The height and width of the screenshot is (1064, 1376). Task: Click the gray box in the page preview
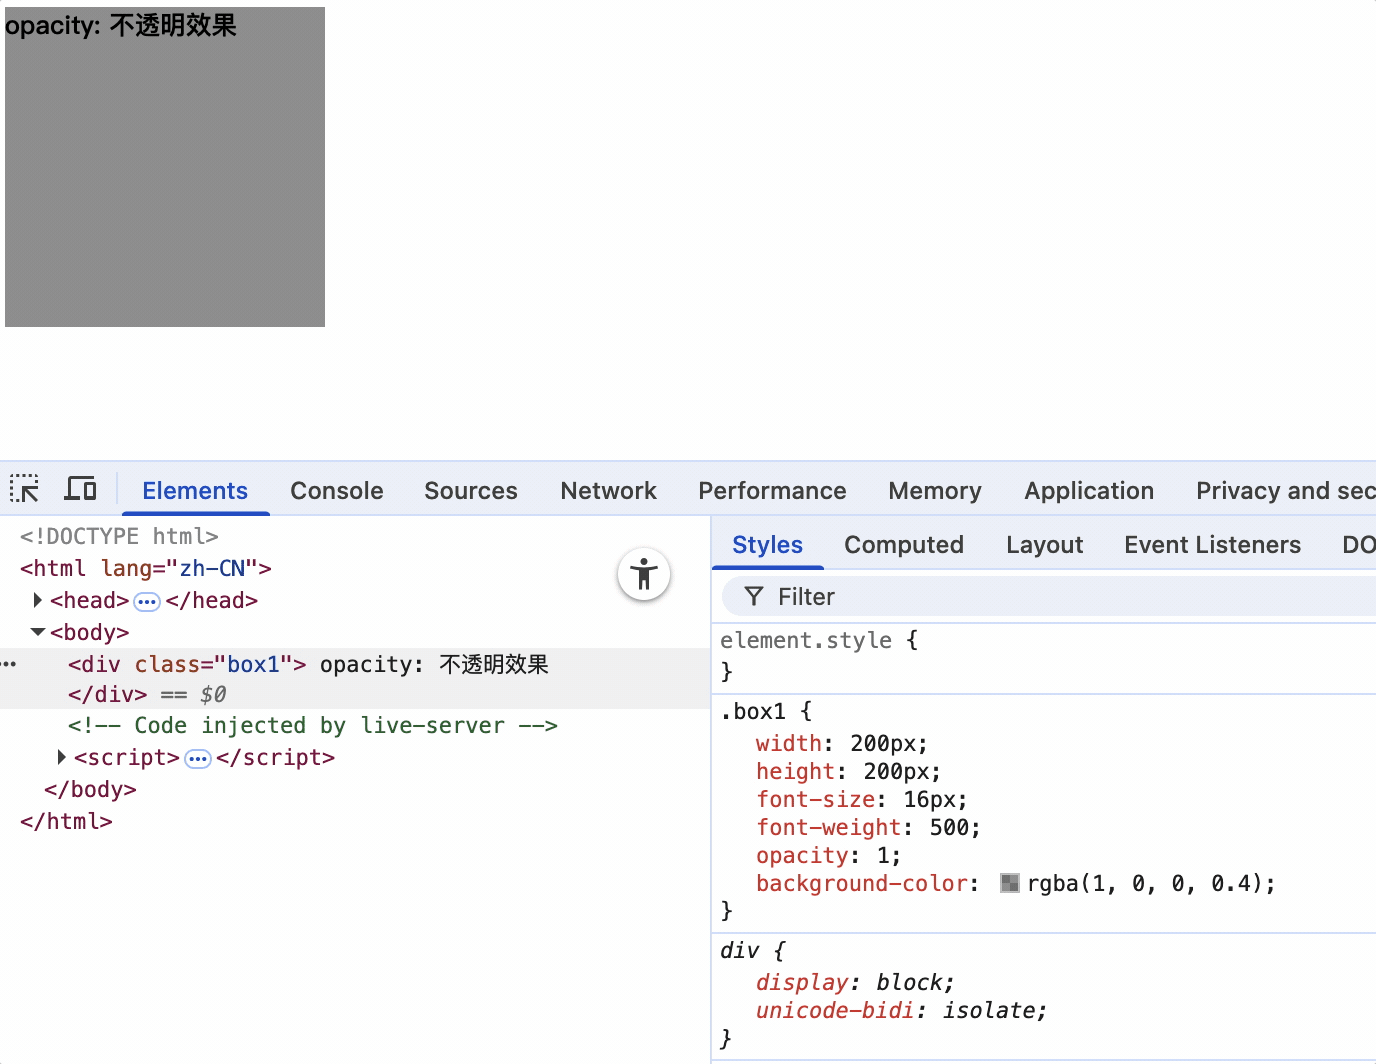coord(165,167)
